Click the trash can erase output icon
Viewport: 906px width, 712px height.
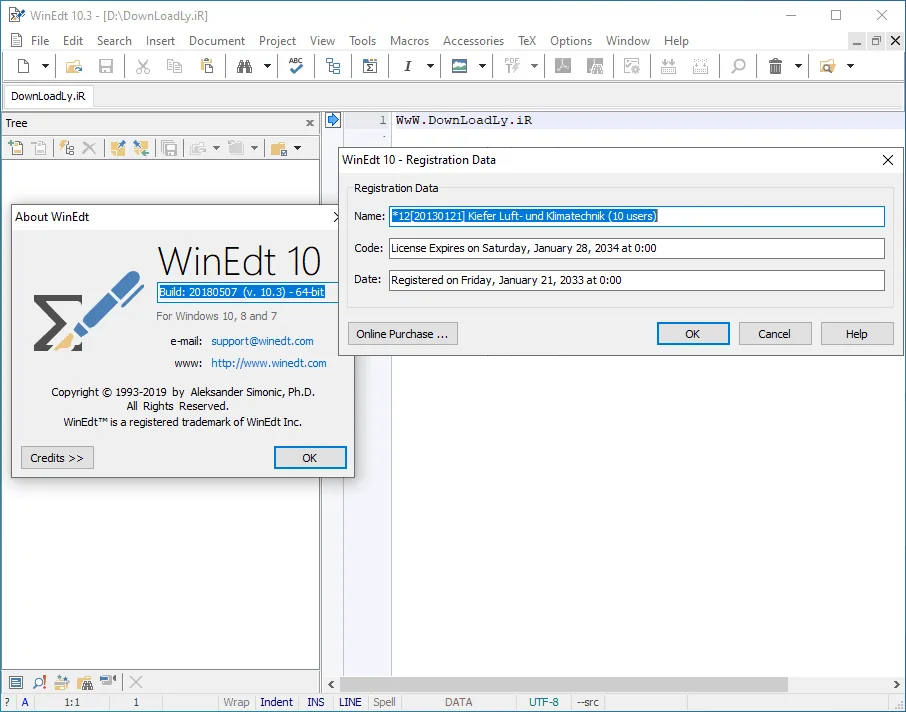775,66
